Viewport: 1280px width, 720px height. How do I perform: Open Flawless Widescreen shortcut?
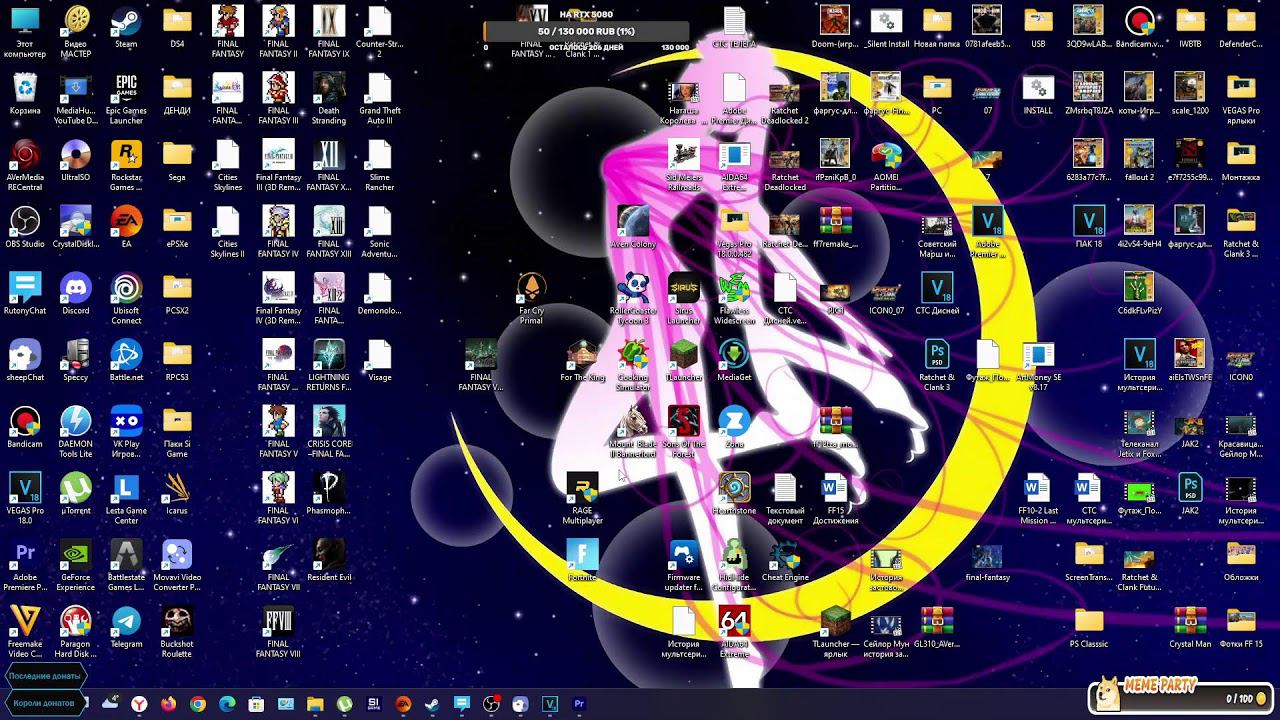(734, 299)
